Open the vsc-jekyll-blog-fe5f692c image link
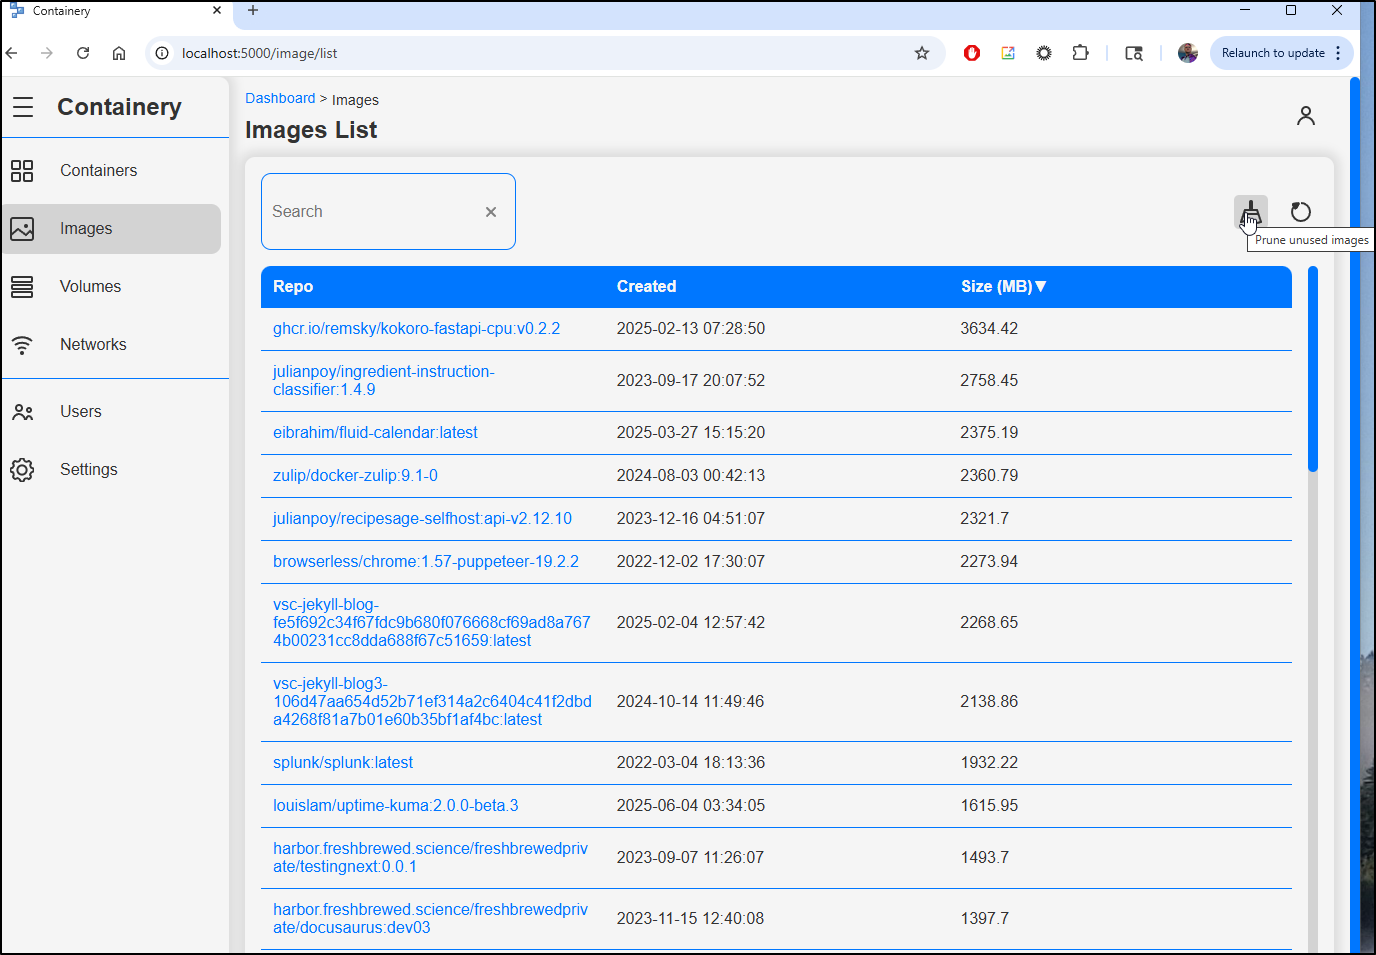This screenshot has height=955, width=1376. point(432,623)
